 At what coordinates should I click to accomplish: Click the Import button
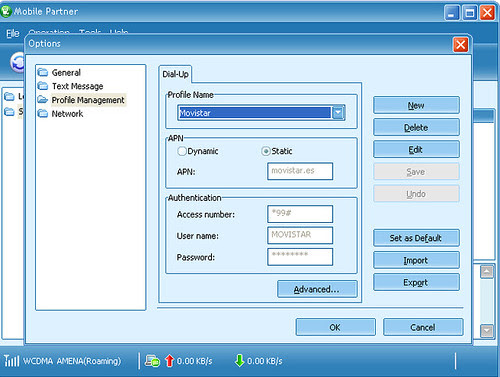(x=416, y=260)
